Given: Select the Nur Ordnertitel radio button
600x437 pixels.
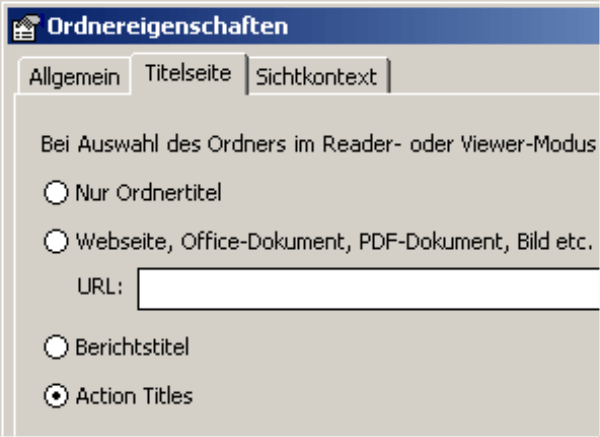Looking at the screenshot, I should click(56, 192).
